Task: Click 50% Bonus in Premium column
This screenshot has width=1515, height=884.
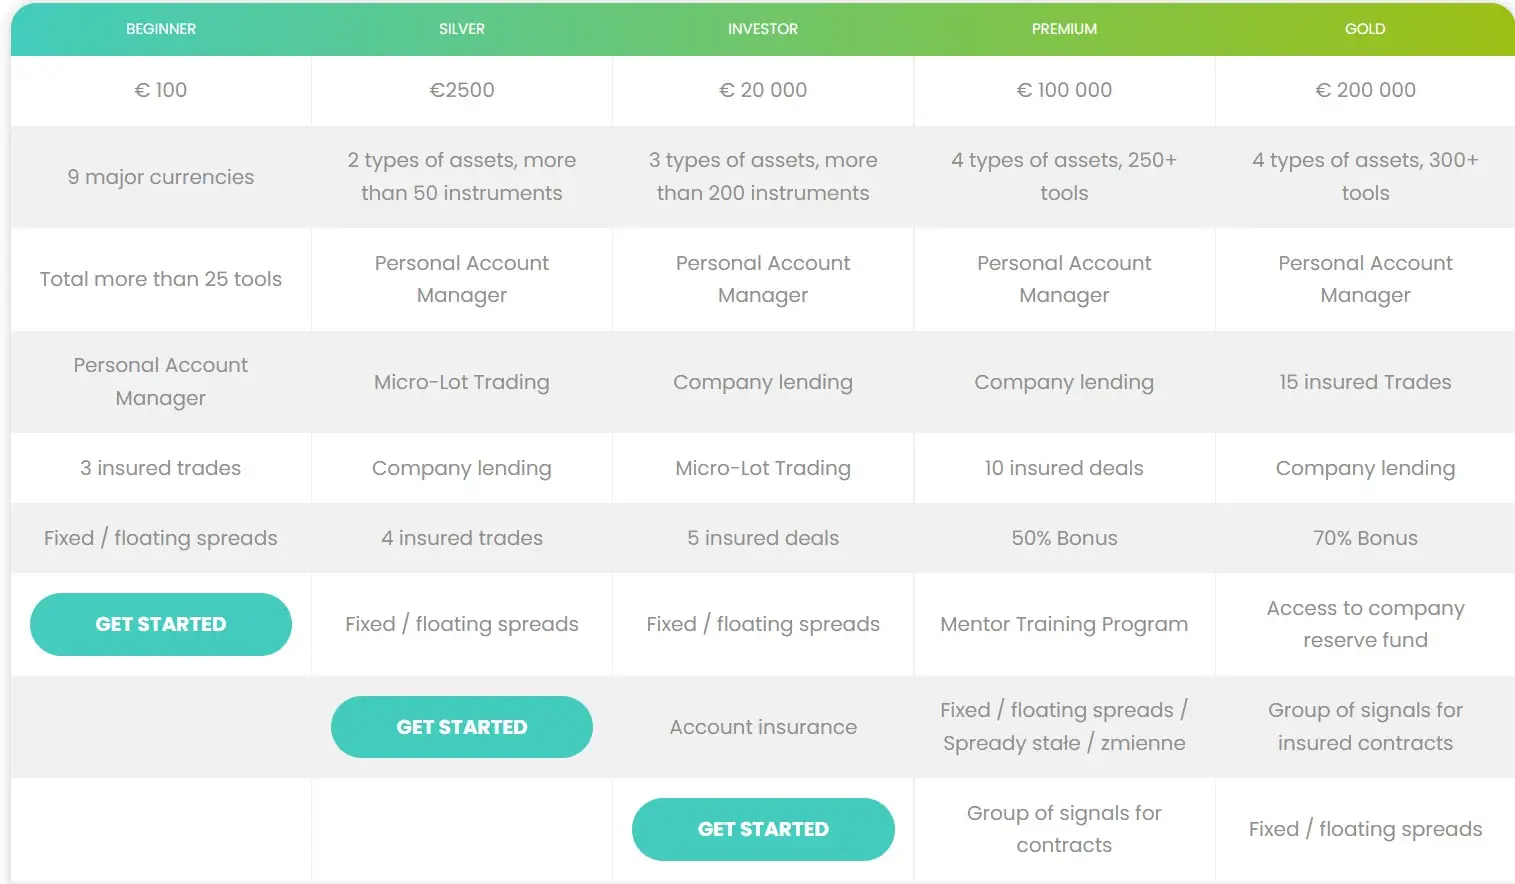Action: [x=1064, y=538]
